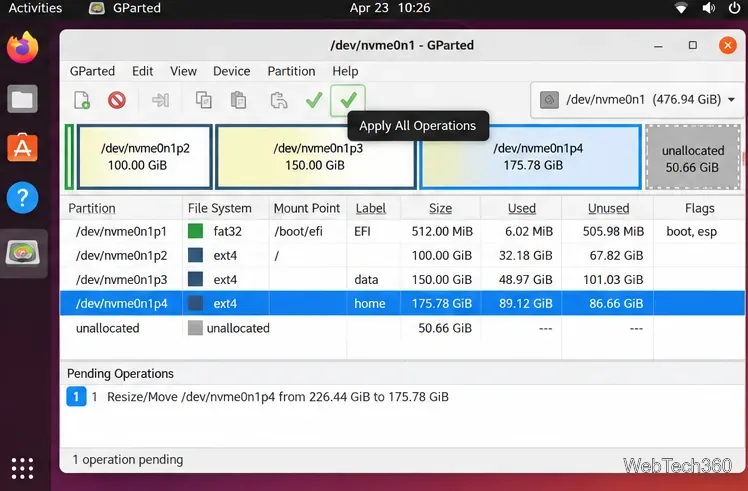Open Ubuntu Software from the dock
This screenshot has width=748, height=491.
[x=22, y=148]
